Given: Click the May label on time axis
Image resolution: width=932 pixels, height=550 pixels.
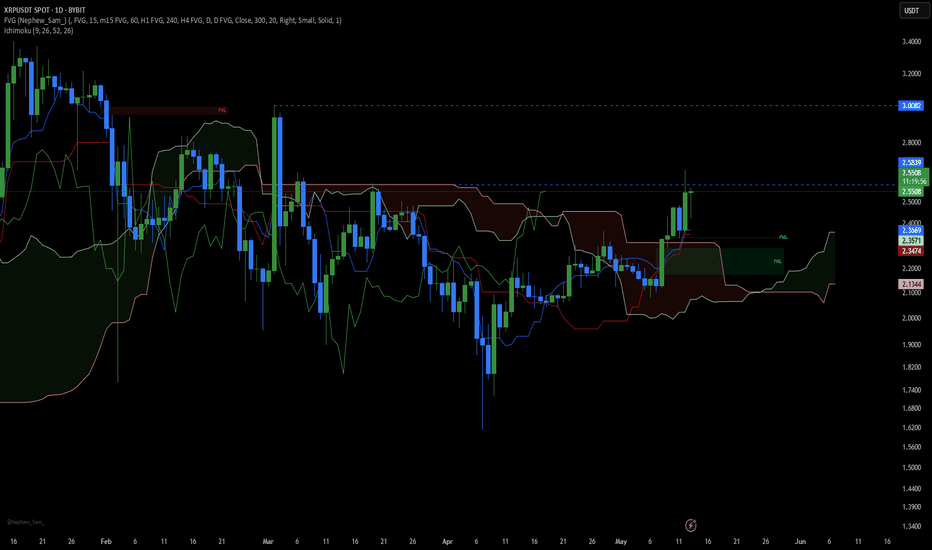Looking at the screenshot, I should (621, 542).
